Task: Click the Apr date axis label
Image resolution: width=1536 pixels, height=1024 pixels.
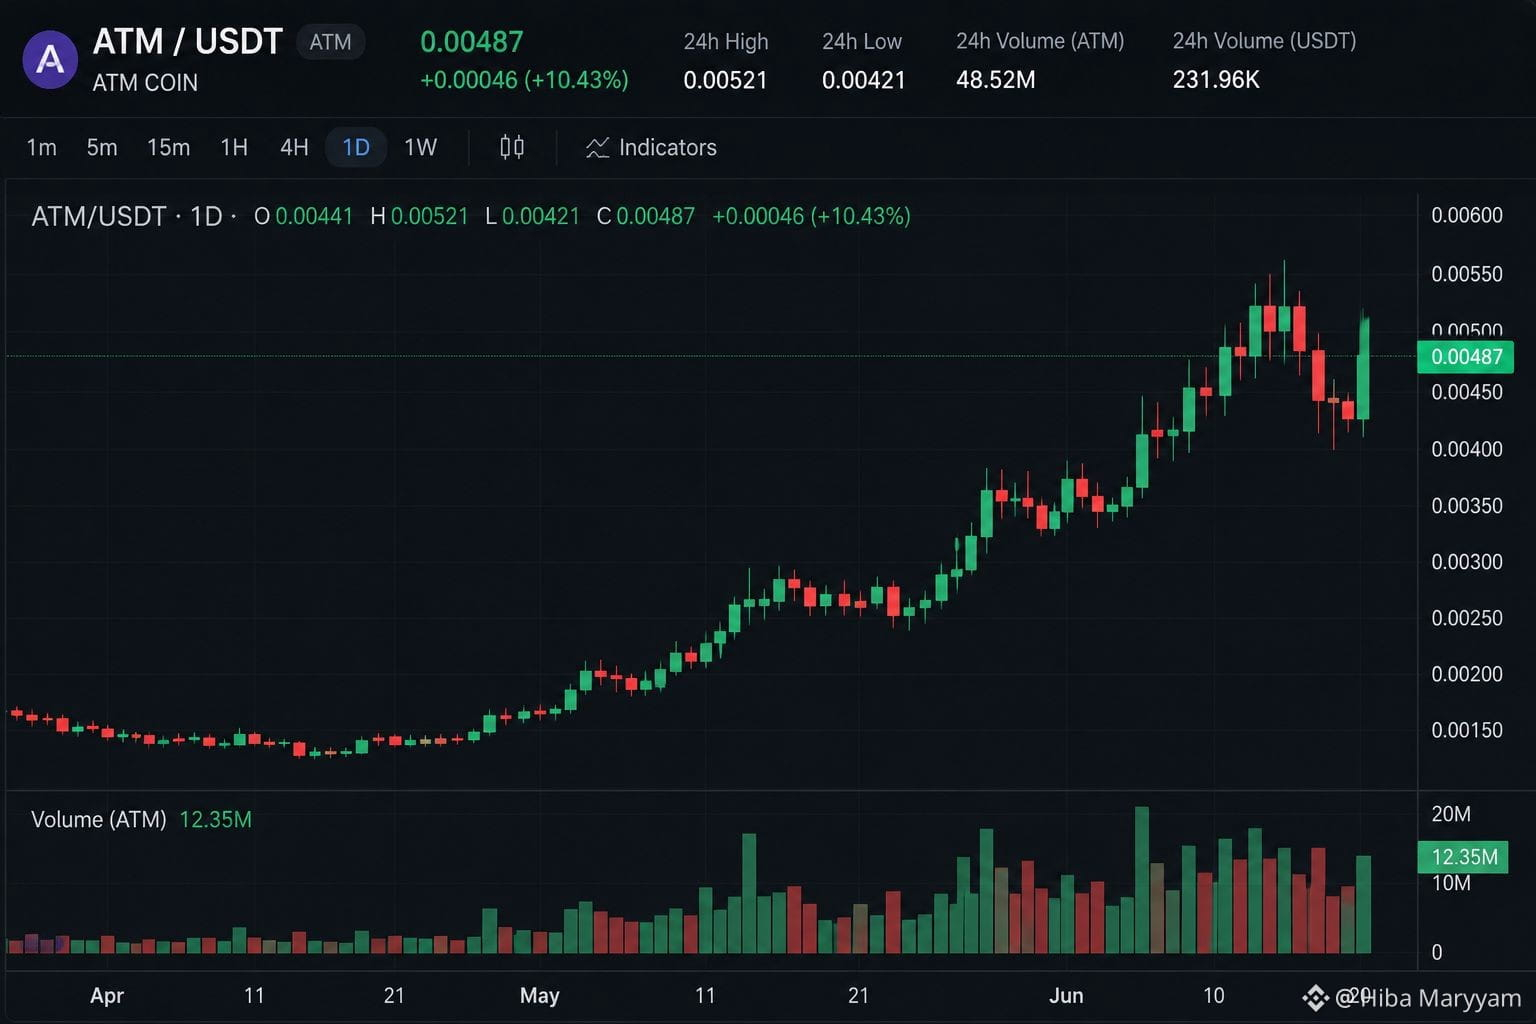Action: [107, 996]
